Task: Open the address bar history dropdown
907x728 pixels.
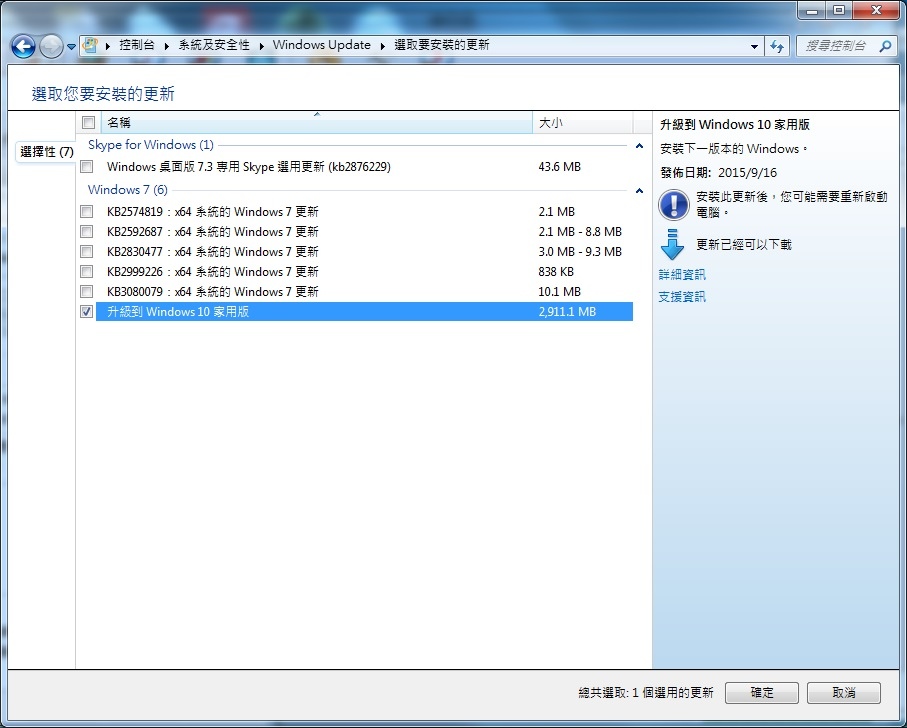Action: 754,46
